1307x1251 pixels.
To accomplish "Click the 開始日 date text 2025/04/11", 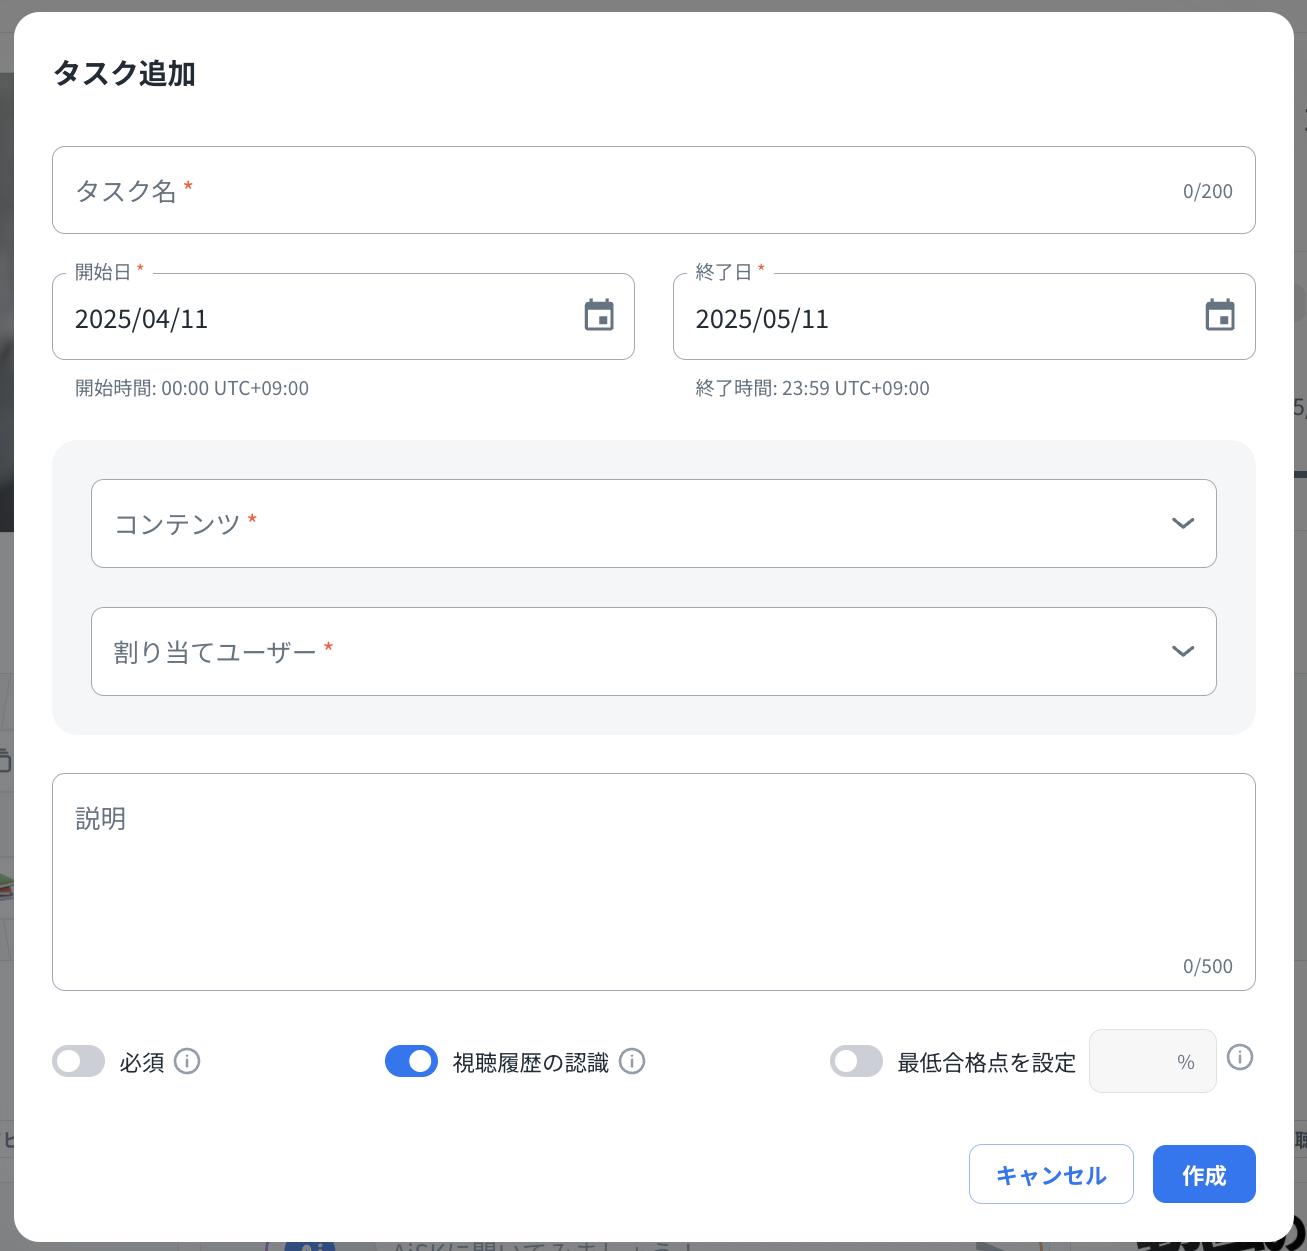I will point(142,319).
